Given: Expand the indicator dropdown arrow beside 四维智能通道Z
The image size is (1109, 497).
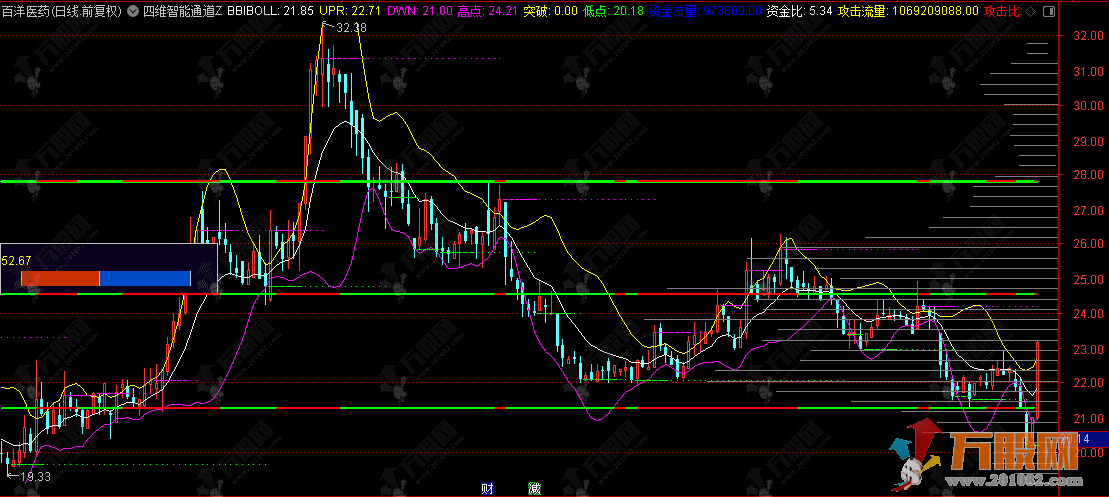Looking at the screenshot, I should tap(133, 11).
